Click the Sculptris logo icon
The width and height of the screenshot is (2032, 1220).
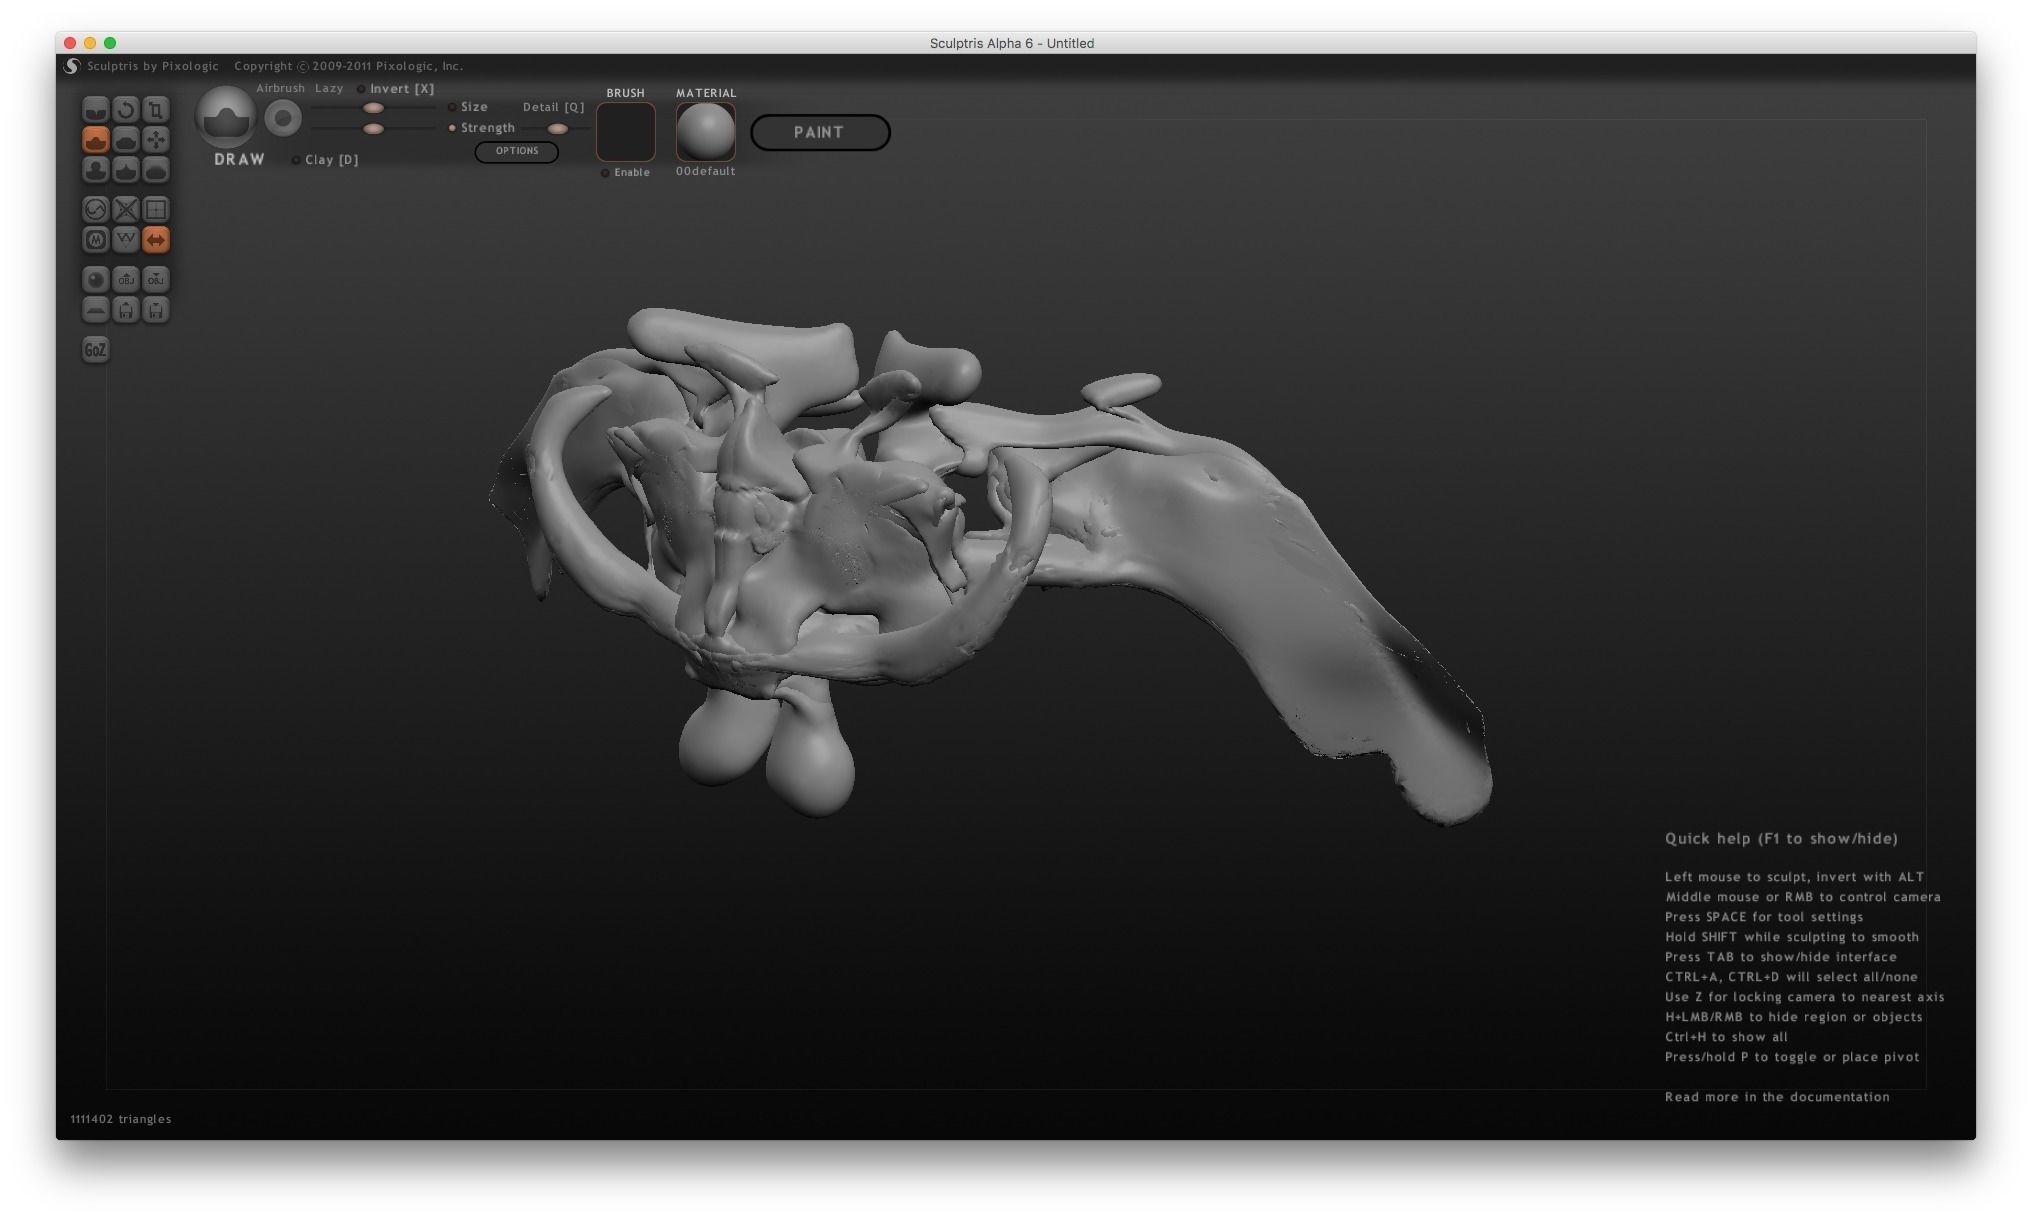[72, 66]
